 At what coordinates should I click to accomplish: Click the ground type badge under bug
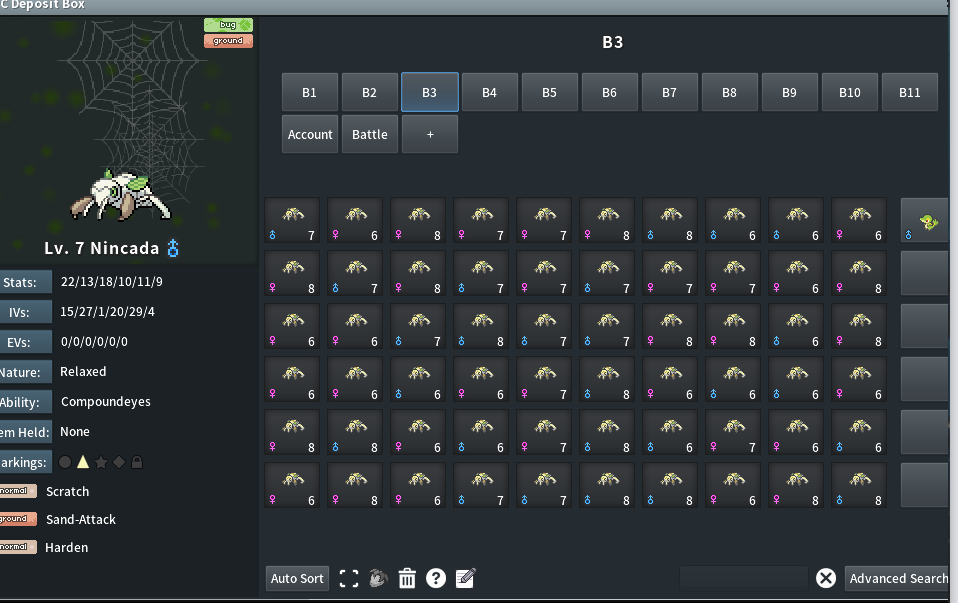pos(228,41)
